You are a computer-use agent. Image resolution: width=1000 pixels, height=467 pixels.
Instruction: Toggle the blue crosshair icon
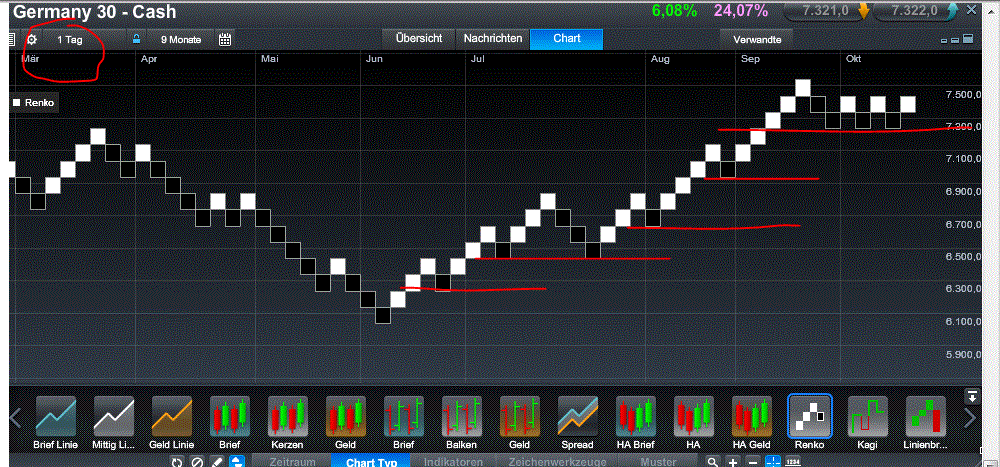773,462
